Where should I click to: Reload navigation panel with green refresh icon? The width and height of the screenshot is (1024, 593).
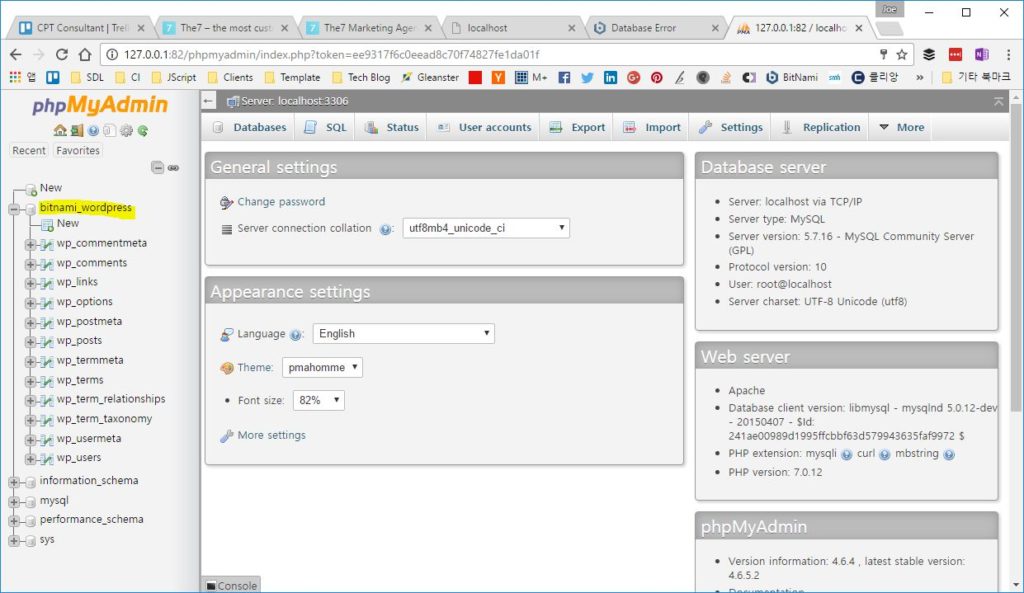click(142, 131)
